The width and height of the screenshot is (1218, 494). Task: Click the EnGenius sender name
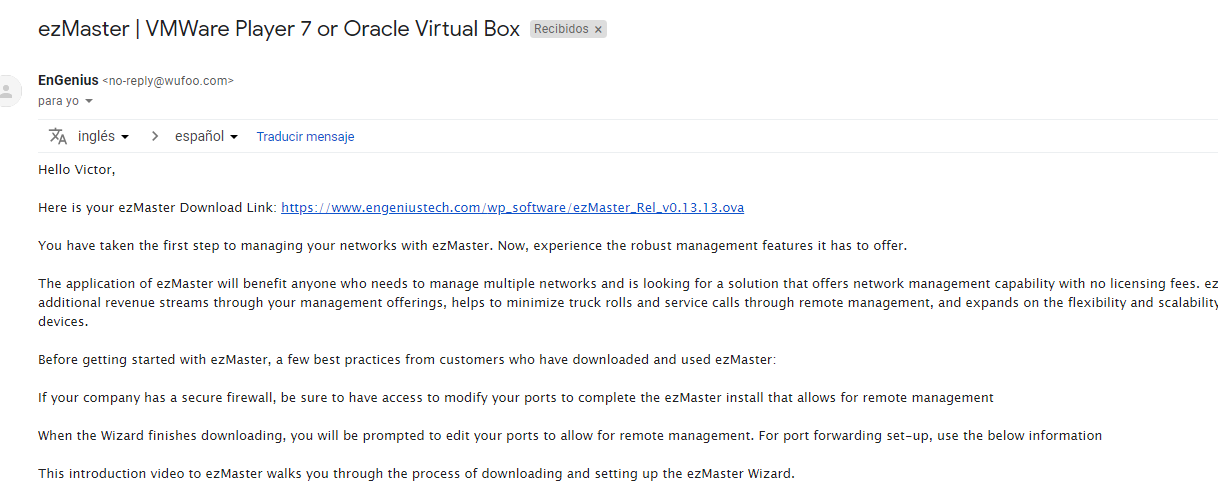(68, 80)
